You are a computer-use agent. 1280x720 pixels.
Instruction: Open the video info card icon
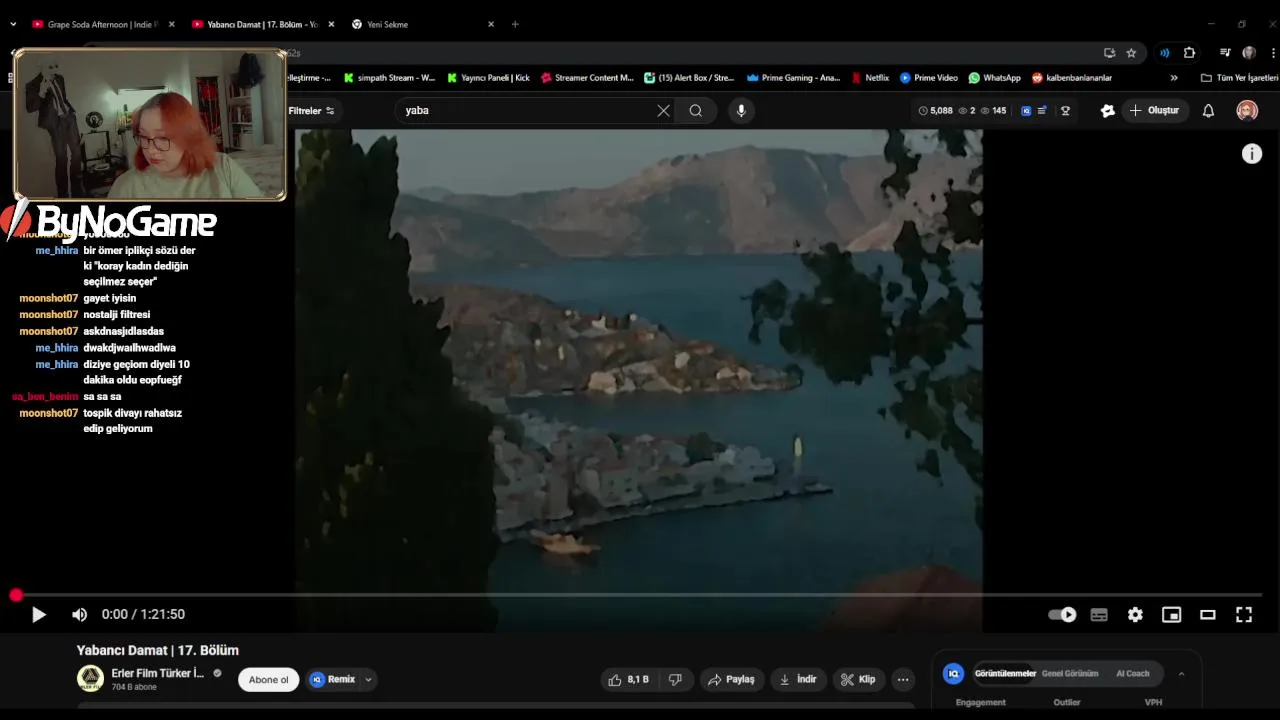click(1252, 154)
